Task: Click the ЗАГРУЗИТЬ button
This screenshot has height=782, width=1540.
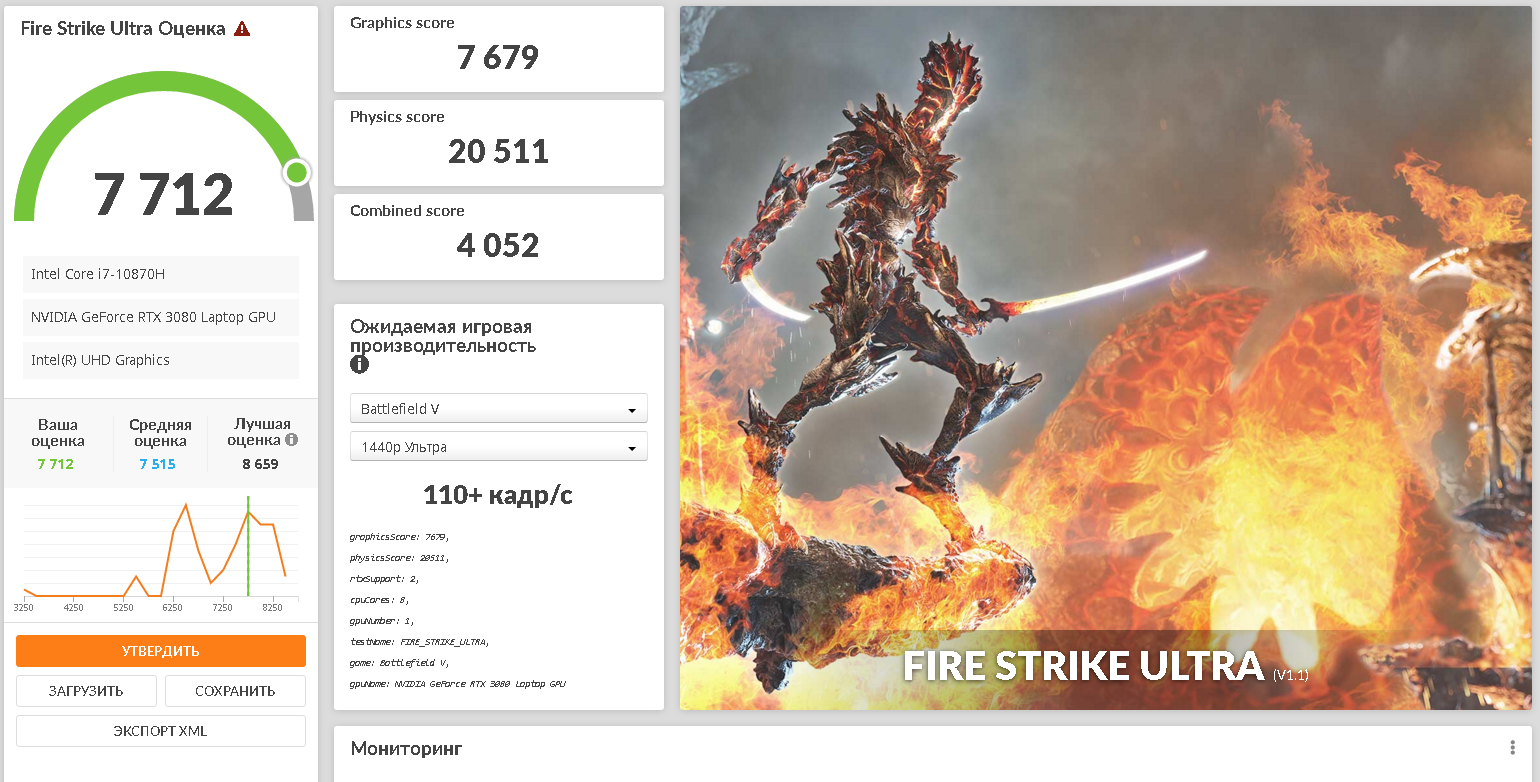Action: (86, 691)
